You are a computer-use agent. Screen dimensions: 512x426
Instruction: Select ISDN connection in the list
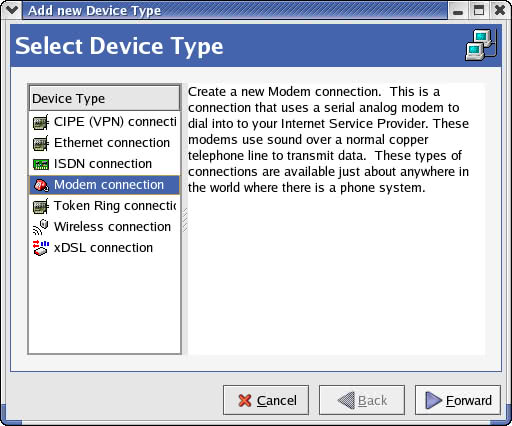pyautogui.click(x=104, y=164)
